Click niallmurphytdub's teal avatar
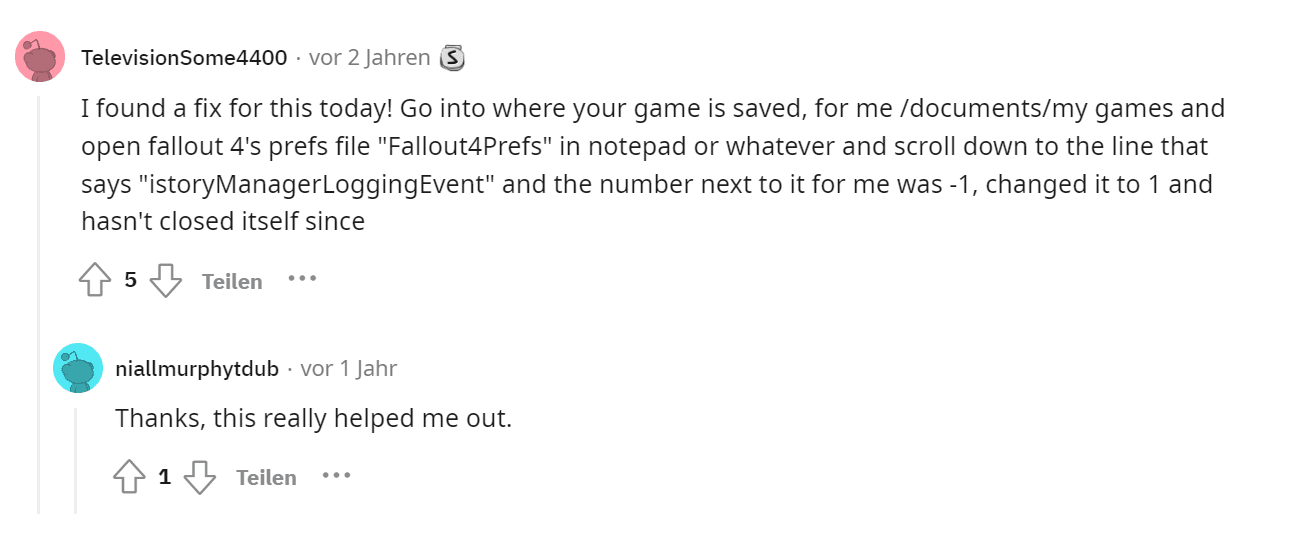1307x544 pixels. point(78,368)
